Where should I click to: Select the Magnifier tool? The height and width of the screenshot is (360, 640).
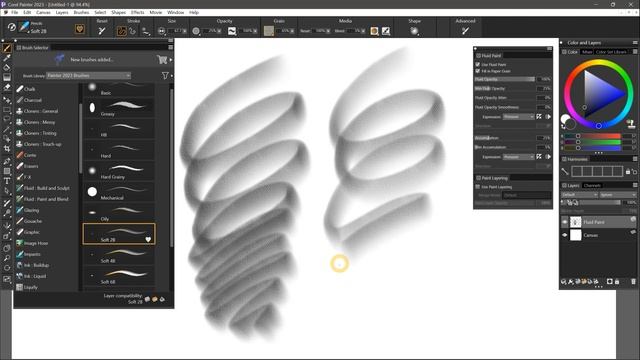pos(7,258)
